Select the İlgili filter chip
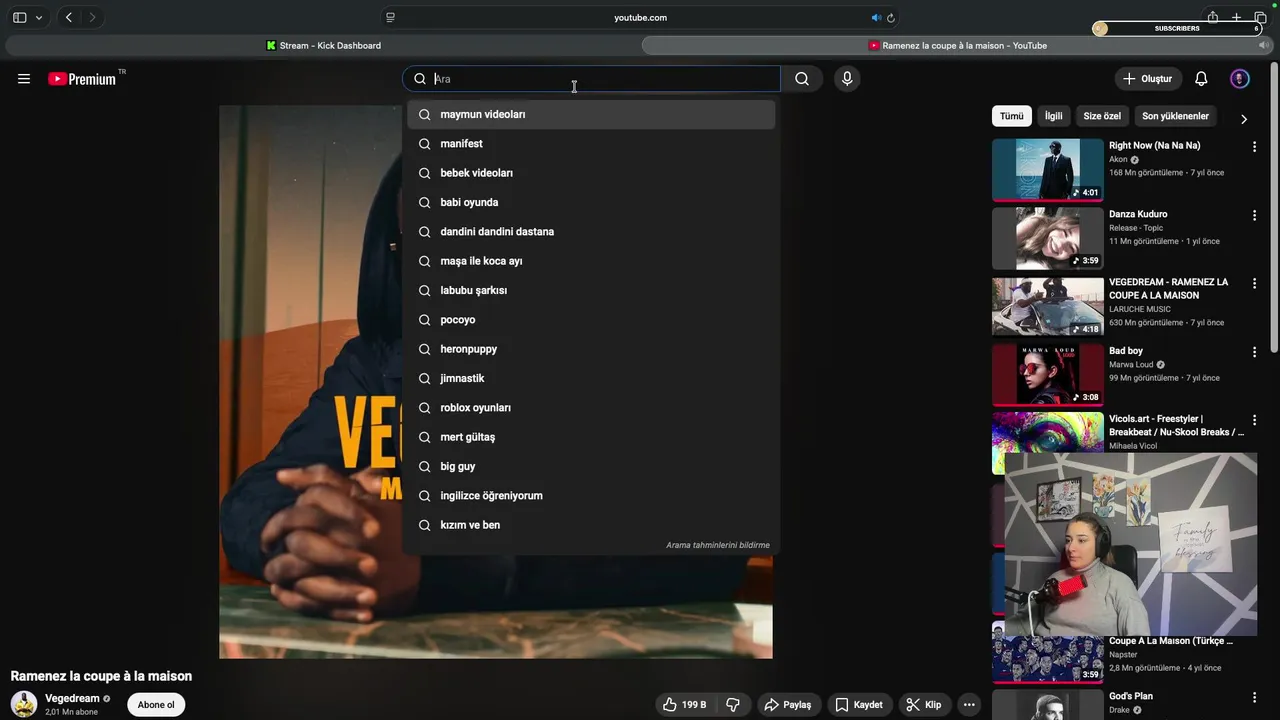 (x=1054, y=116)
